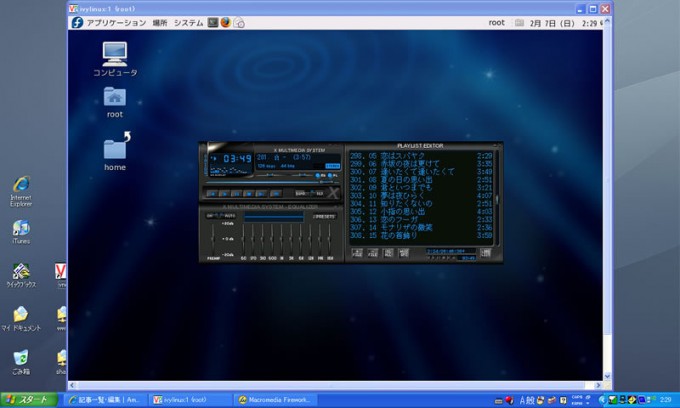Select playlist track 307 with time 2:36
The height and width of the screenshot is (408, 680).
coord(421,227)
